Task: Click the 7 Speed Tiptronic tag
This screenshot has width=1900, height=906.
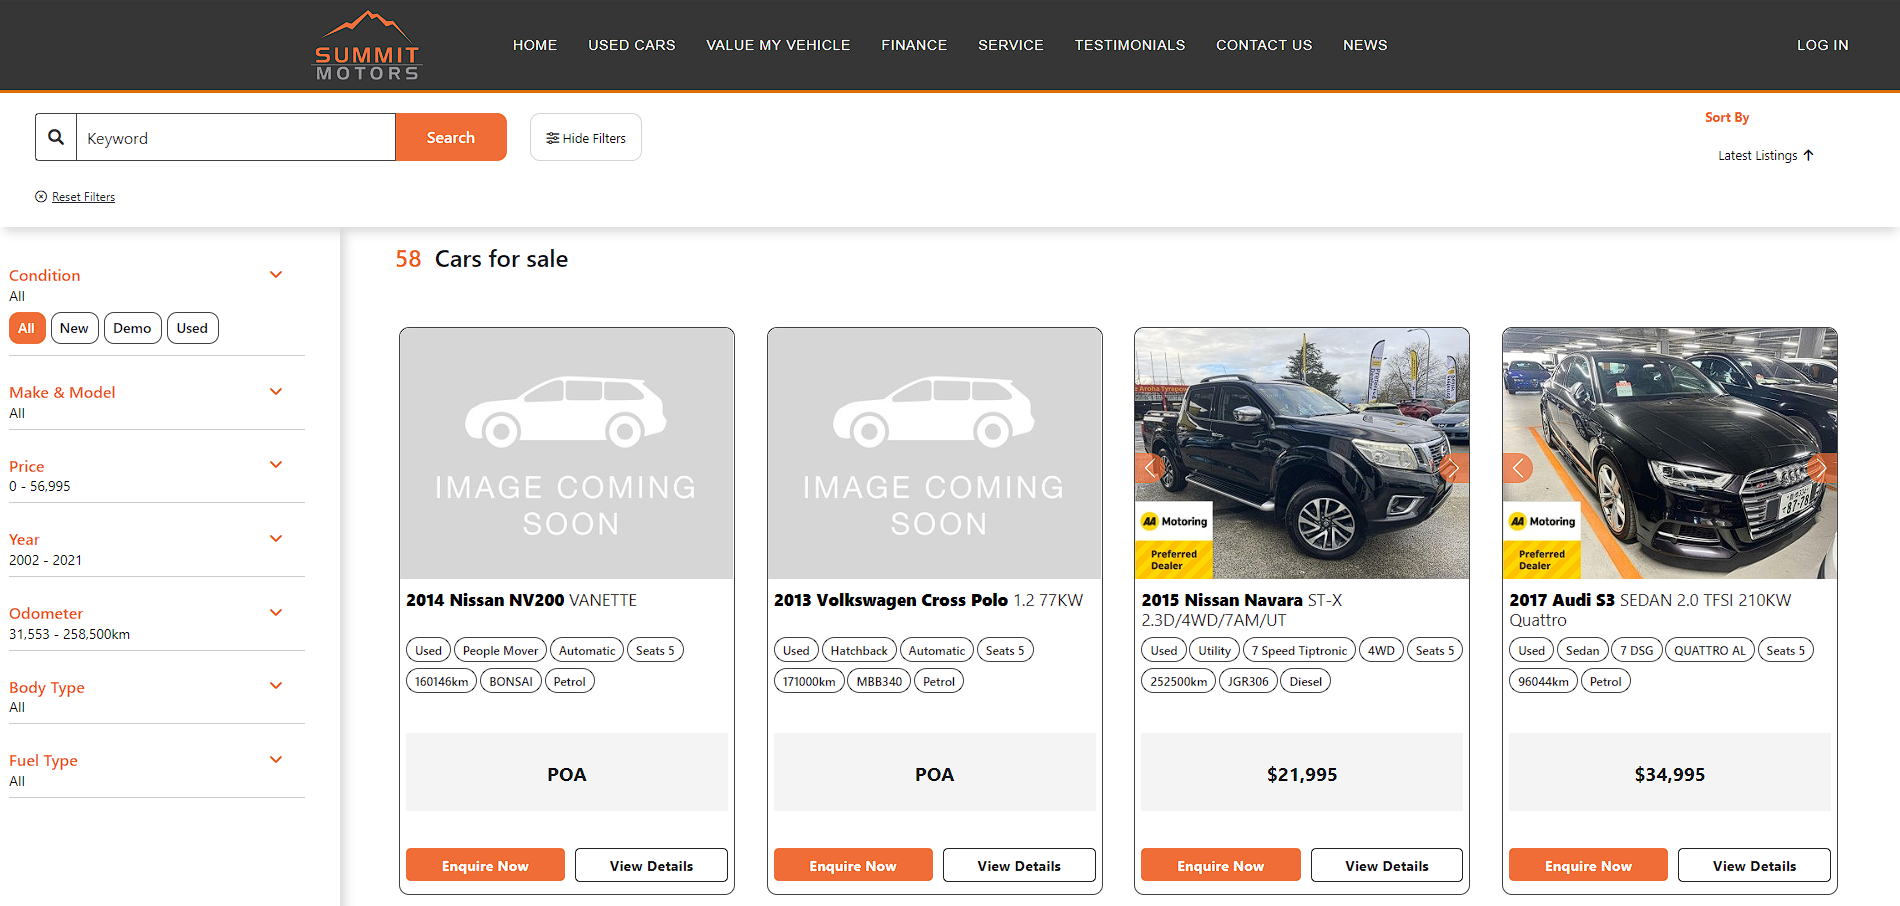Action: [x=1299, y=650]
